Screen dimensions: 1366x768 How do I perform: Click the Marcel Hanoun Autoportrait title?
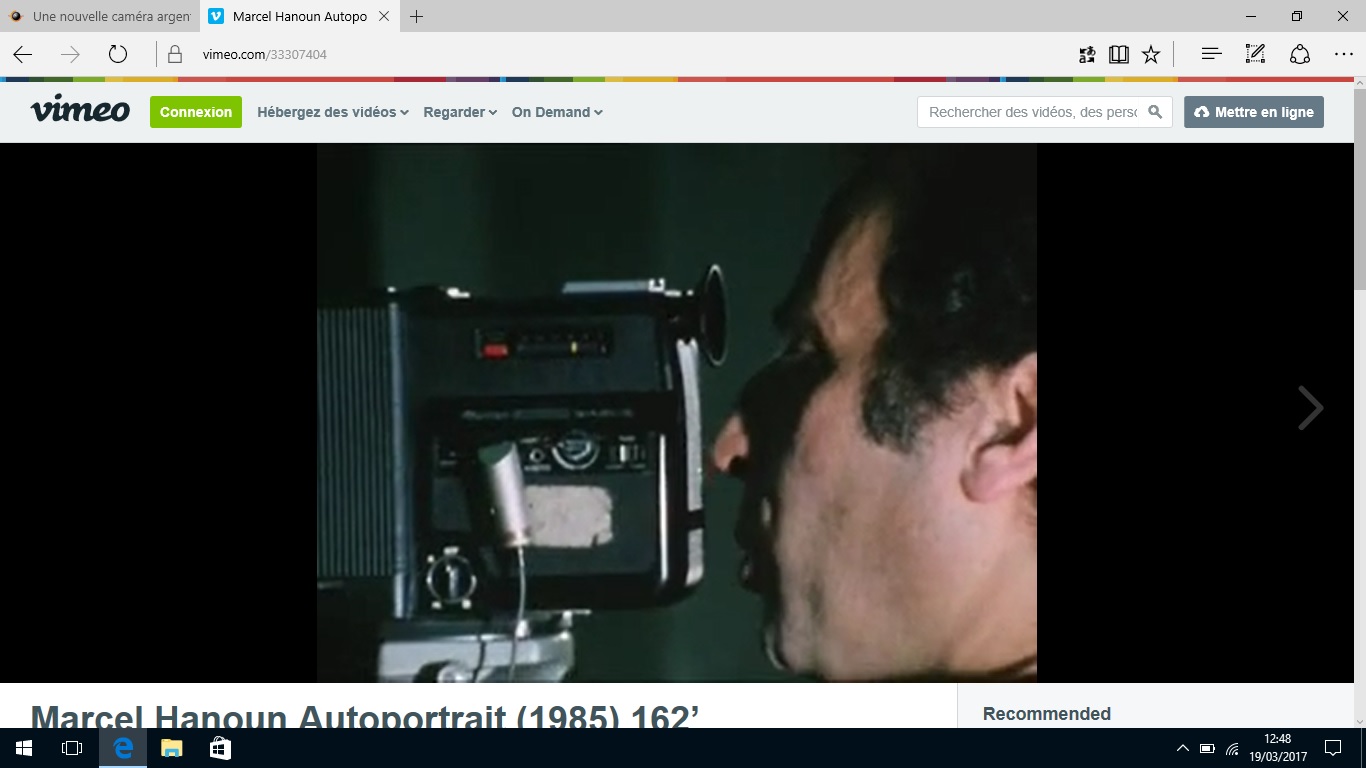(x=365, y=715)
